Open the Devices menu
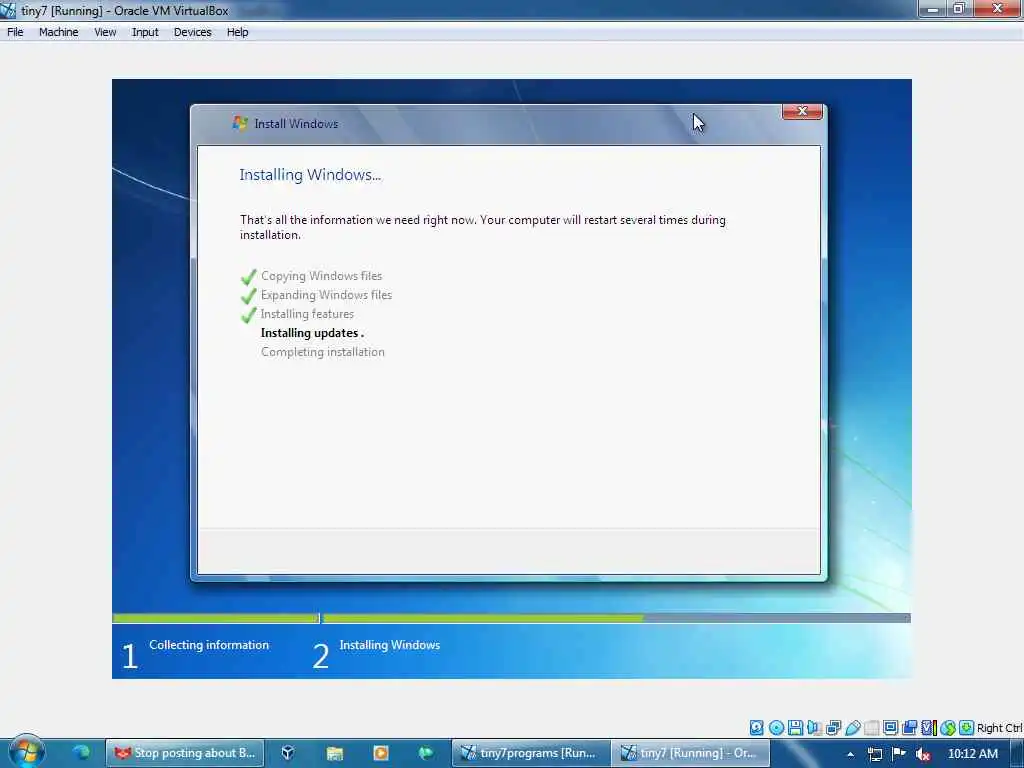This screenshot has width=1024, height=768. (x=192, y=32)
